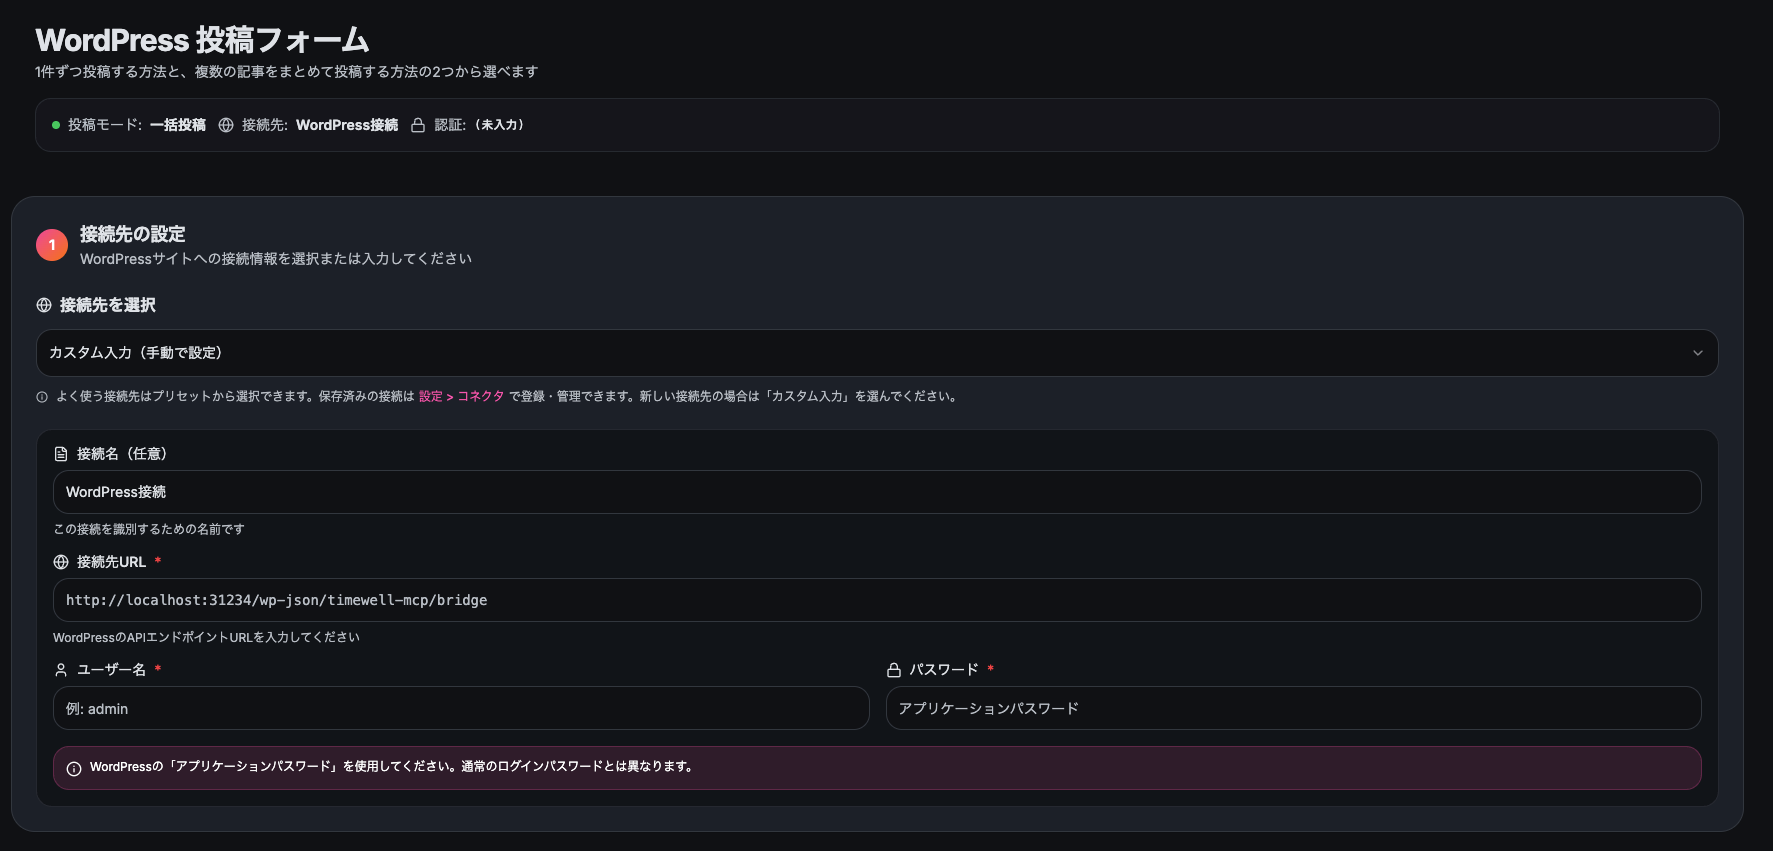
Task: Click the globe icon beside 接続先URL label
Action: tap(61, 562)
